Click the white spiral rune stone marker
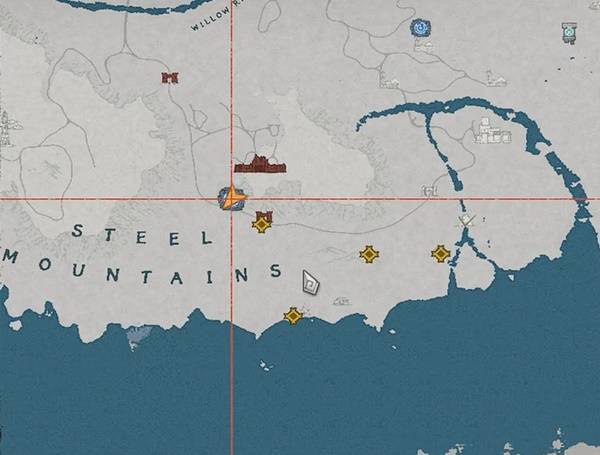 [x=311, y=283]
